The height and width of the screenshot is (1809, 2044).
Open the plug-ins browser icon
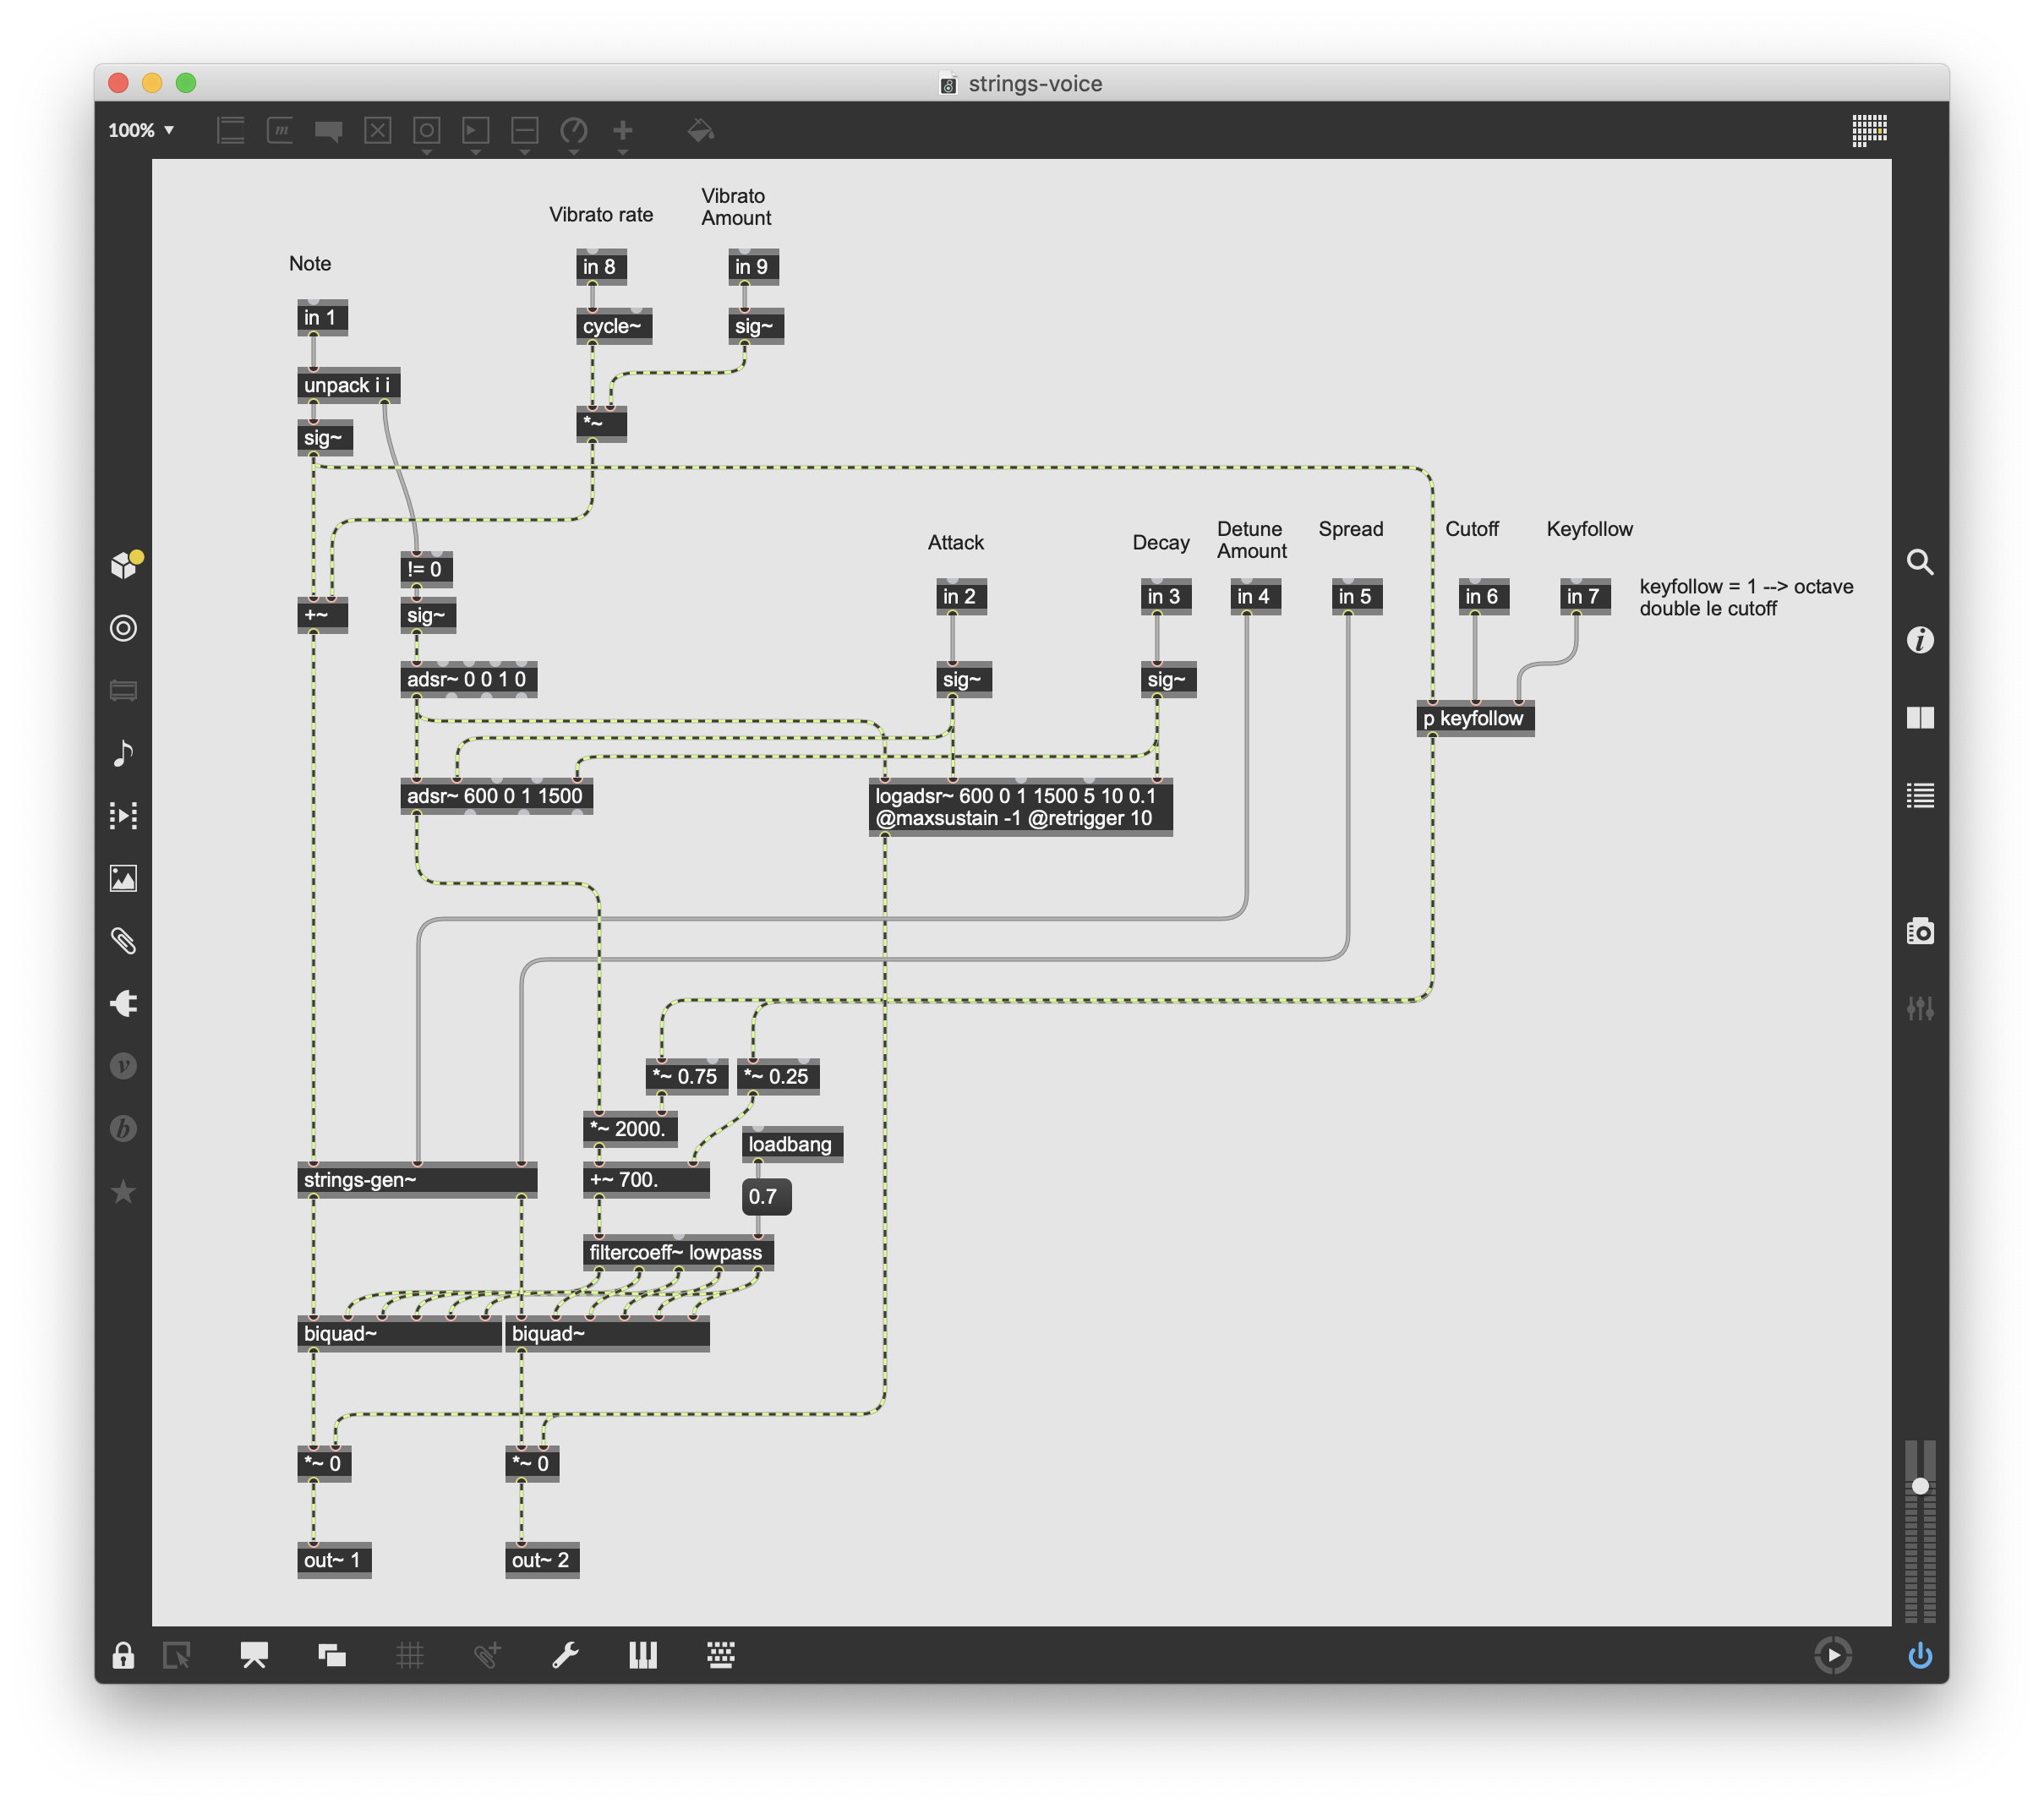tap(123, 1003)
